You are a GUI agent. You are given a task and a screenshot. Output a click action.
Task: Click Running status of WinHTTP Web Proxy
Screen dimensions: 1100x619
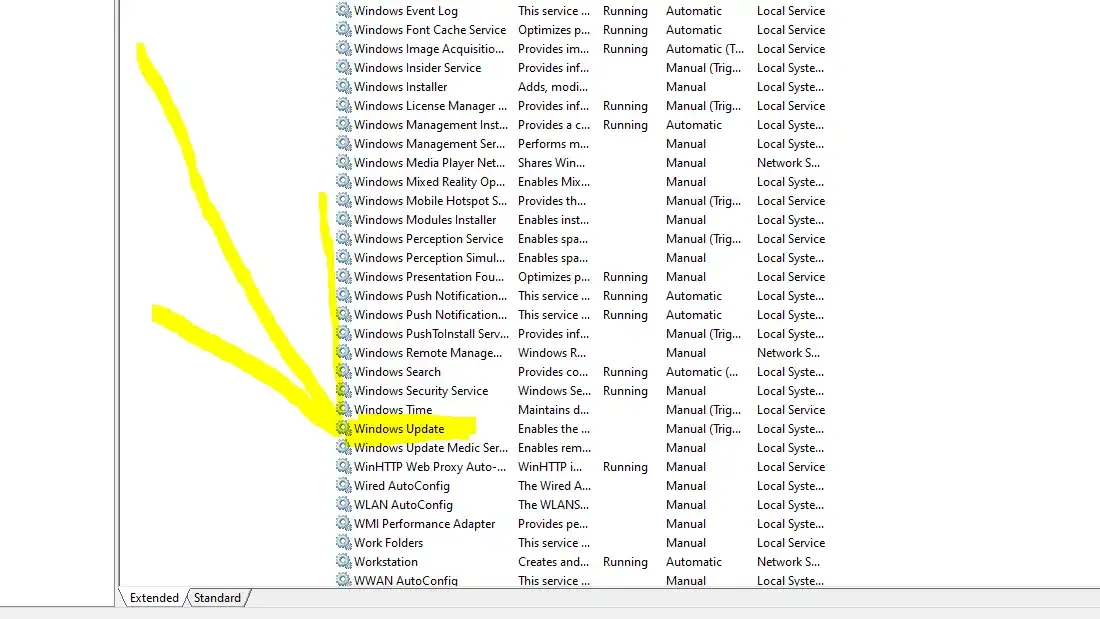coord(625,467)
